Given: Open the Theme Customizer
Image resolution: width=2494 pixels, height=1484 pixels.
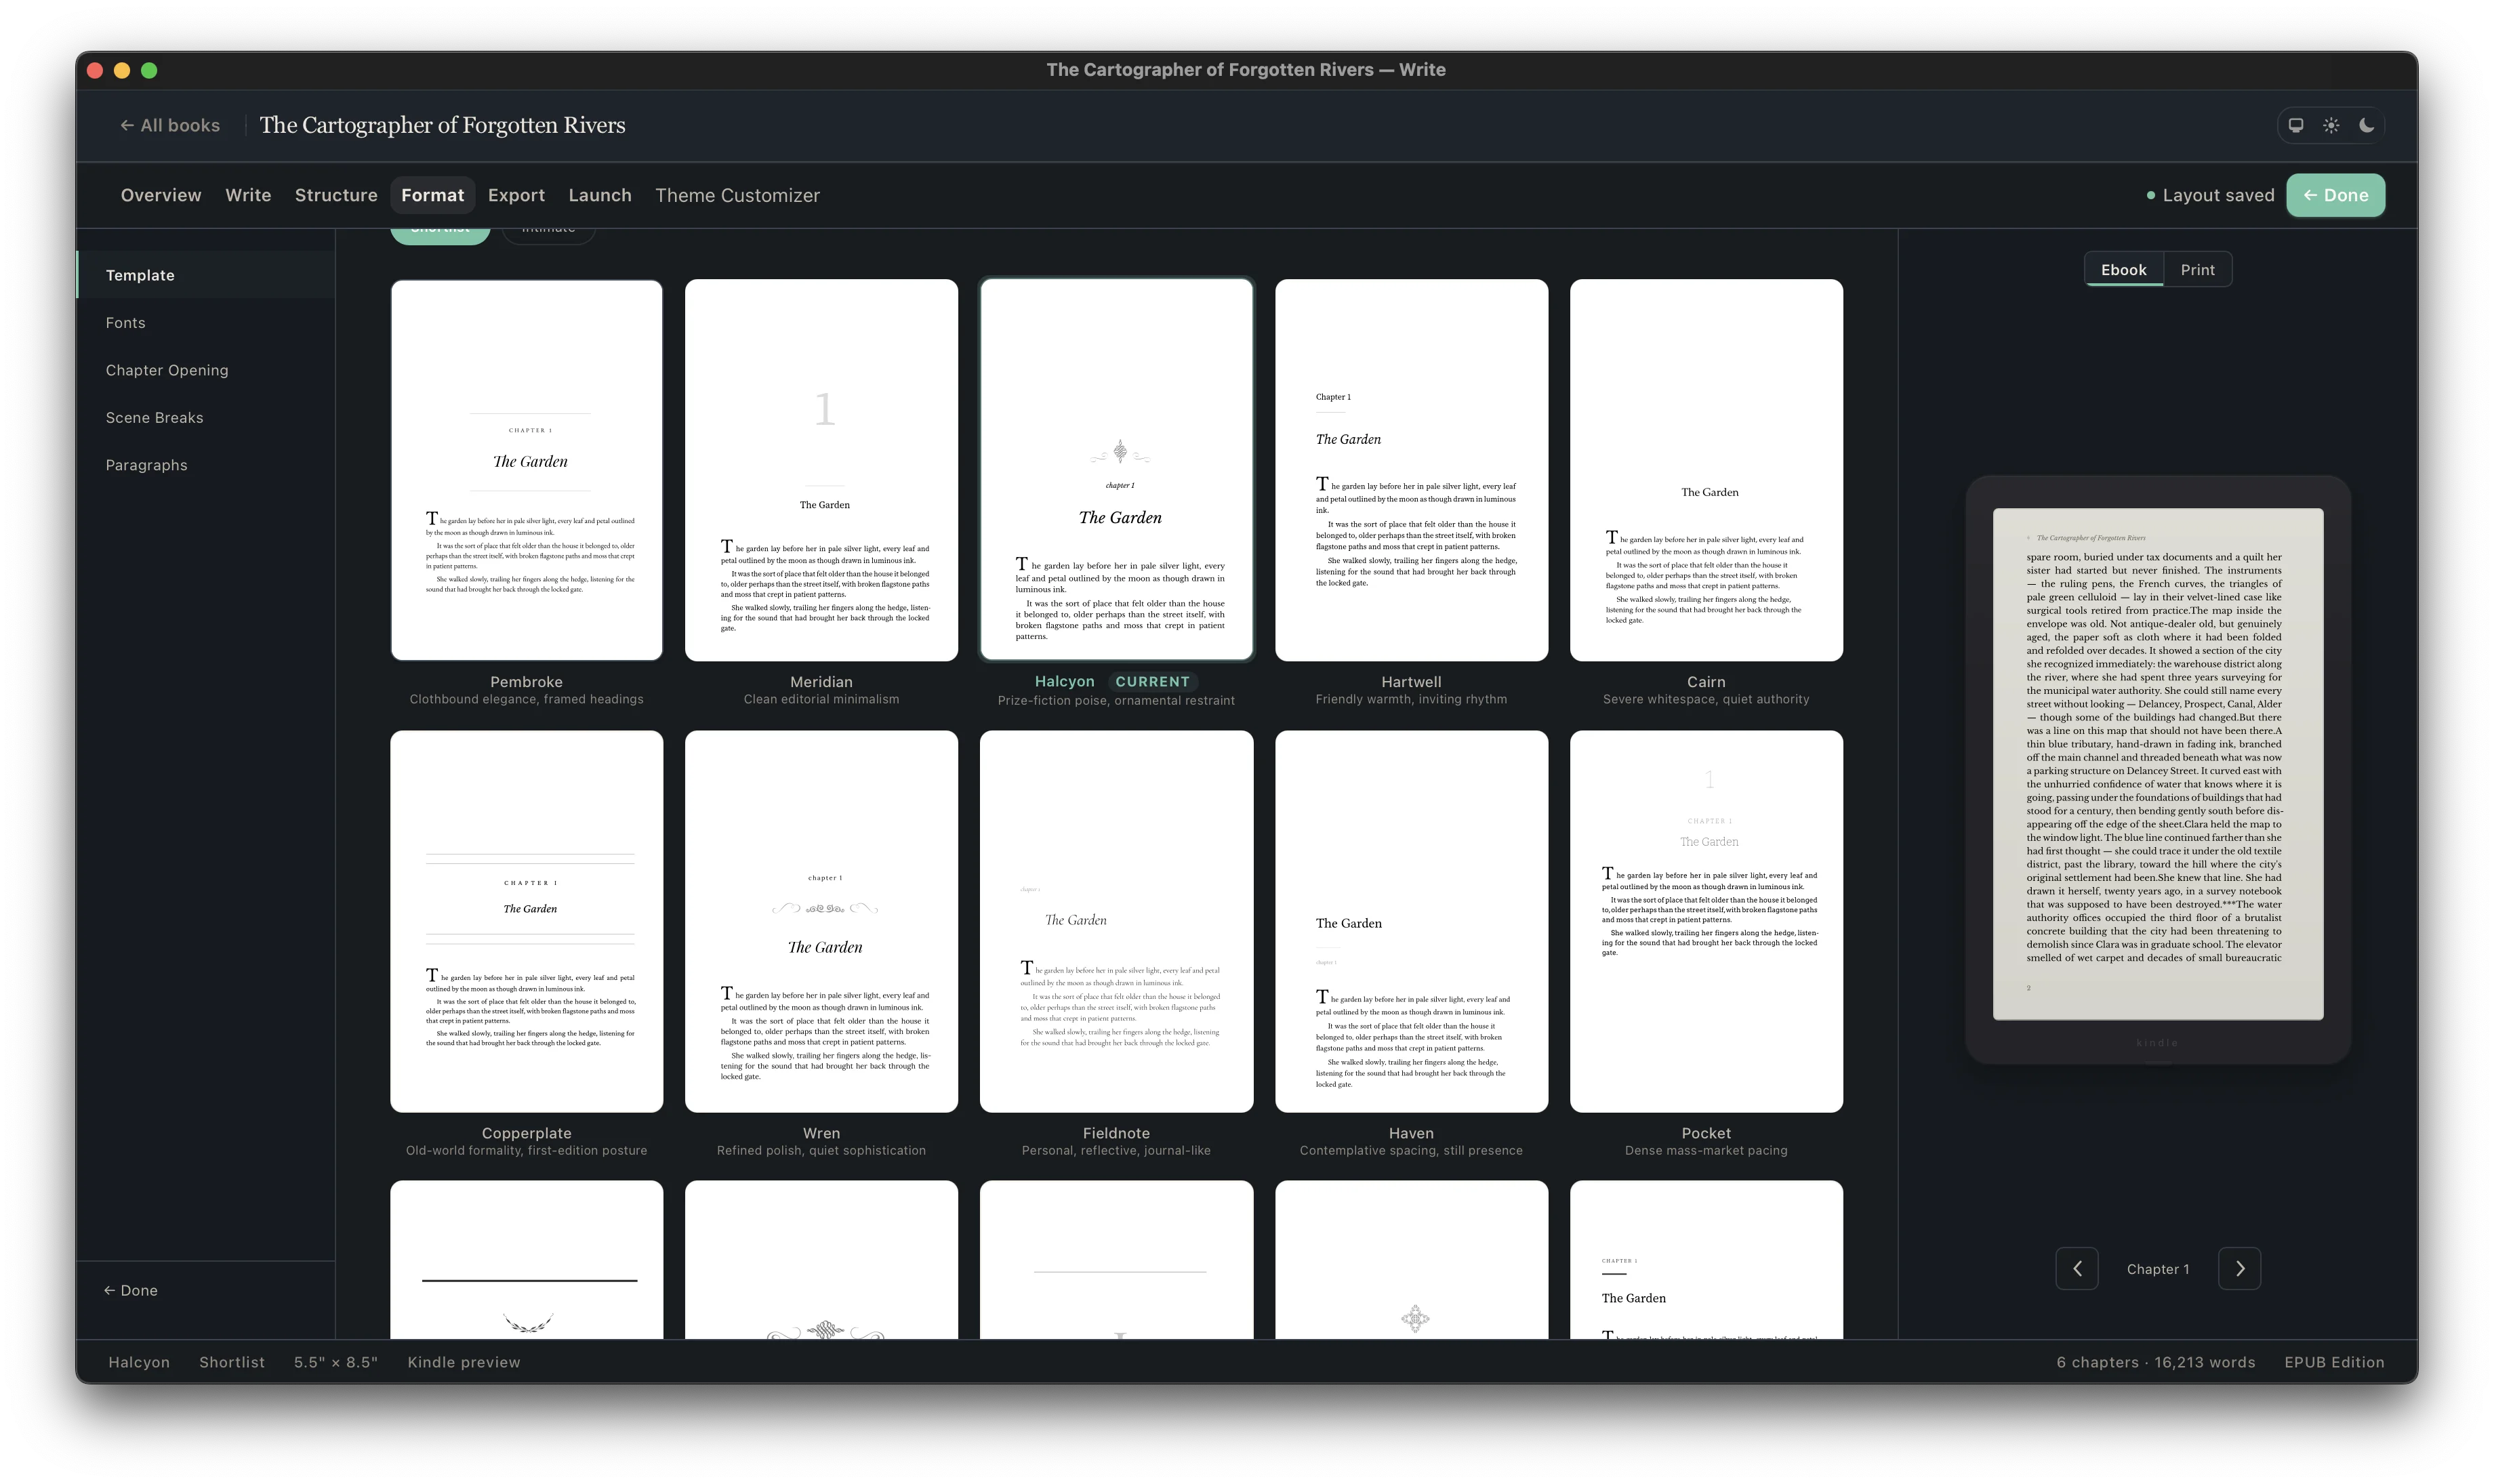Looking at the screenshot, I should point(738,195).
